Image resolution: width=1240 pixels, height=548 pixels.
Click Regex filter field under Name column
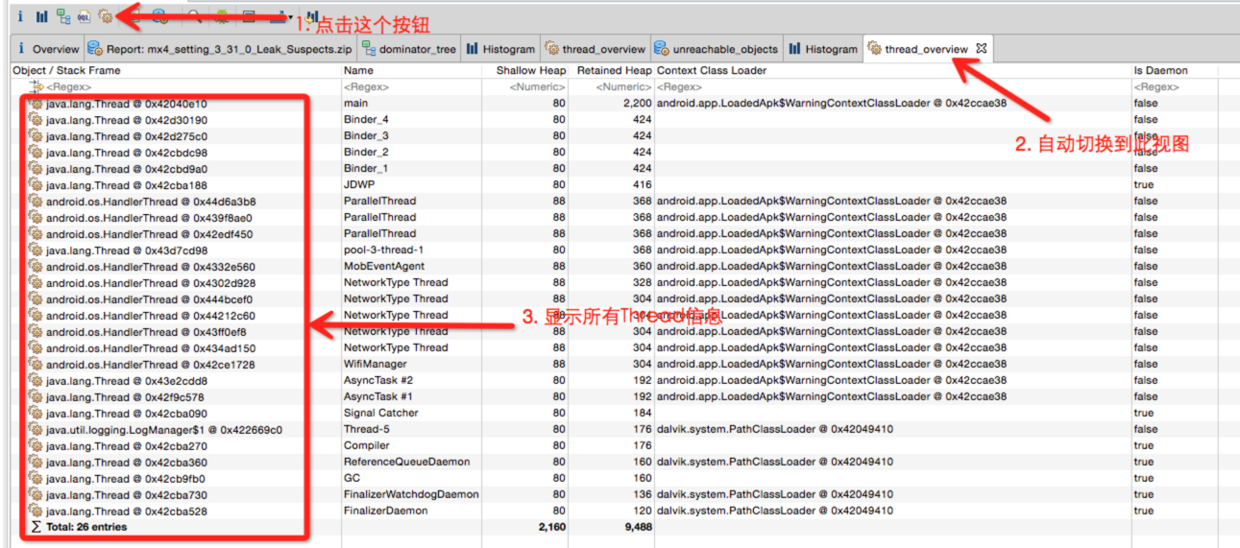pyautogui.click(x=365, y=88)
